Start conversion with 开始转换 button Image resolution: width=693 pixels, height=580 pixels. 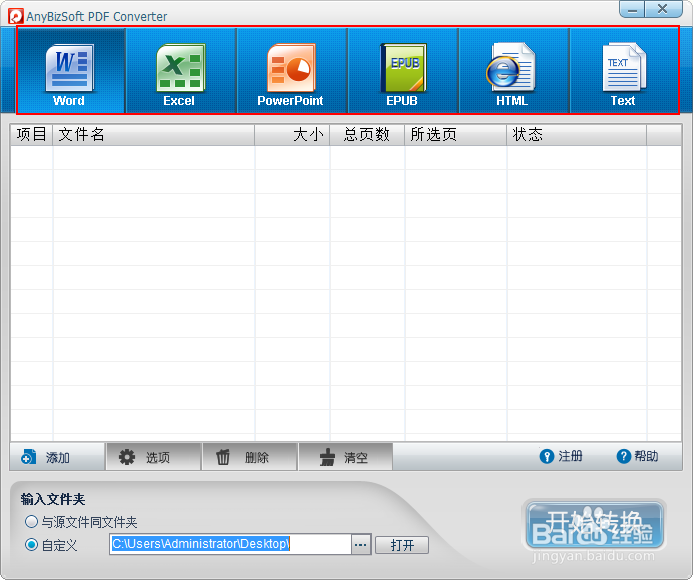[x=594, y=524]
